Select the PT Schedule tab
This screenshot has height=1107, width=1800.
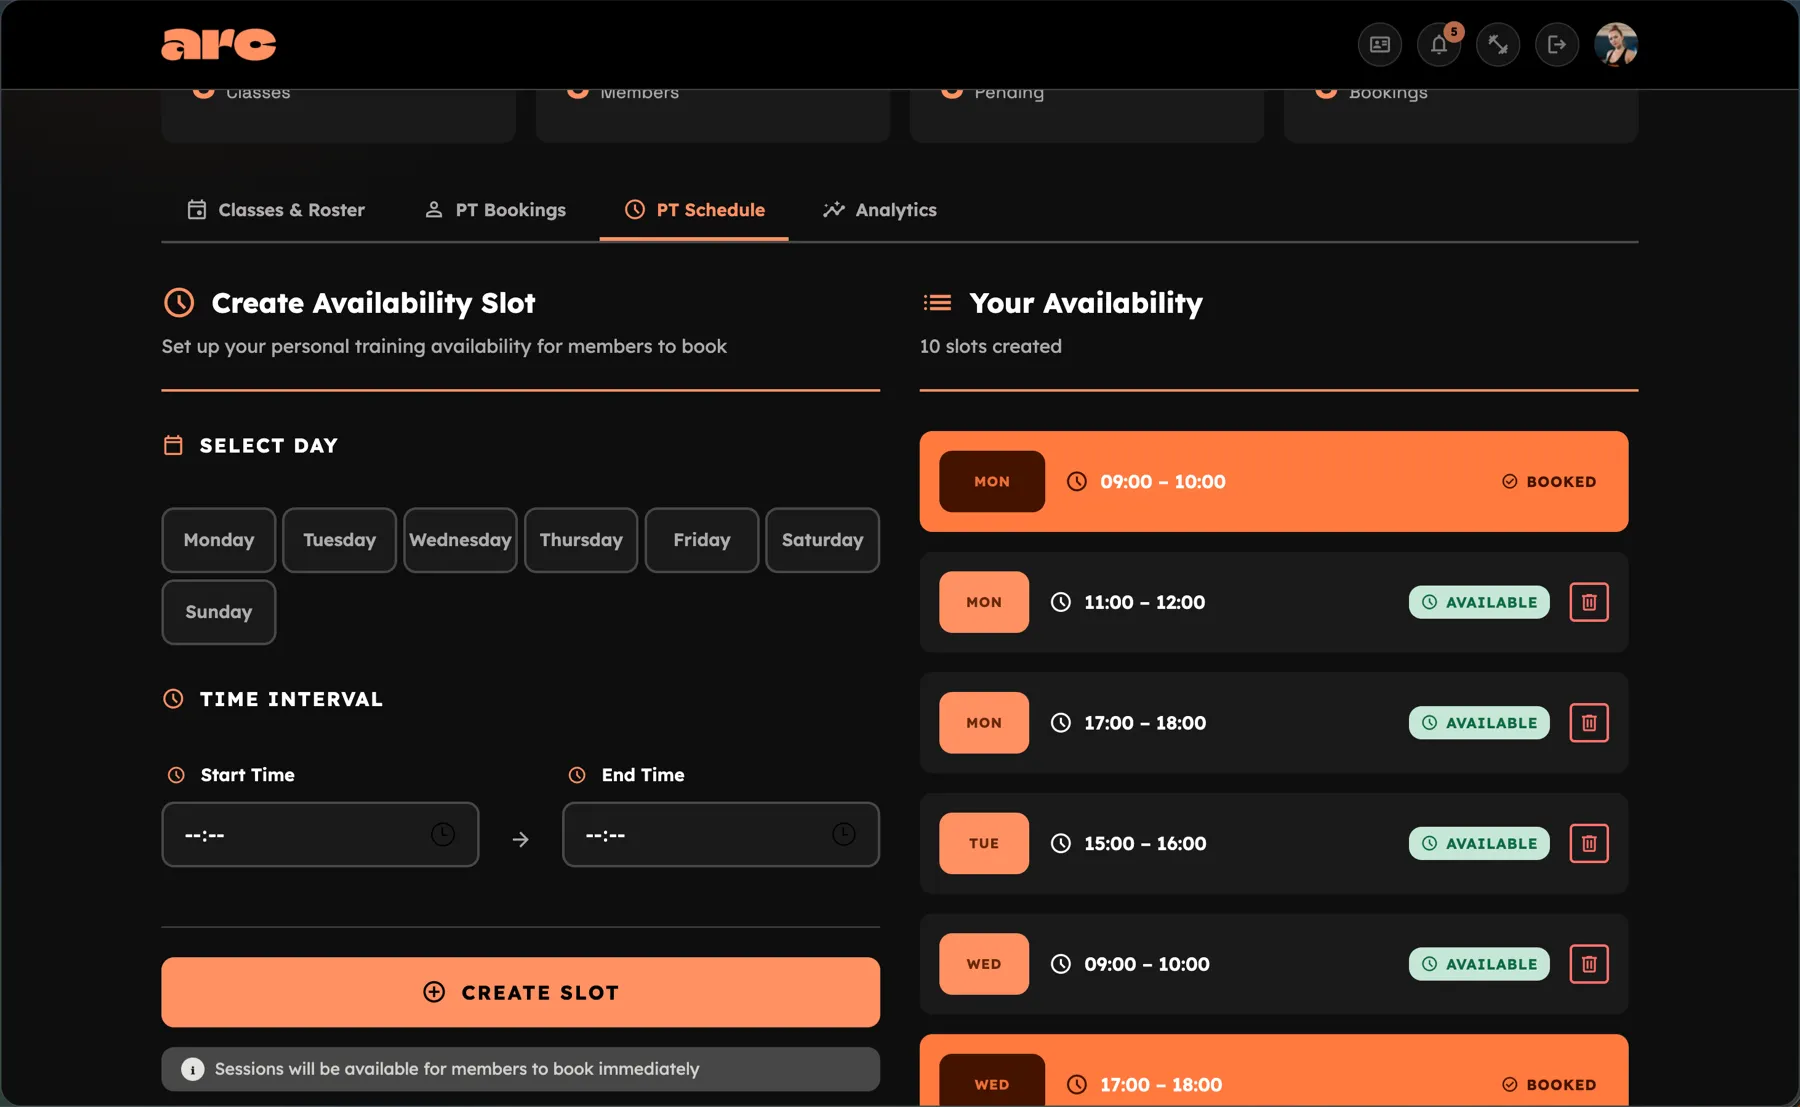click(x=694, y=210)
